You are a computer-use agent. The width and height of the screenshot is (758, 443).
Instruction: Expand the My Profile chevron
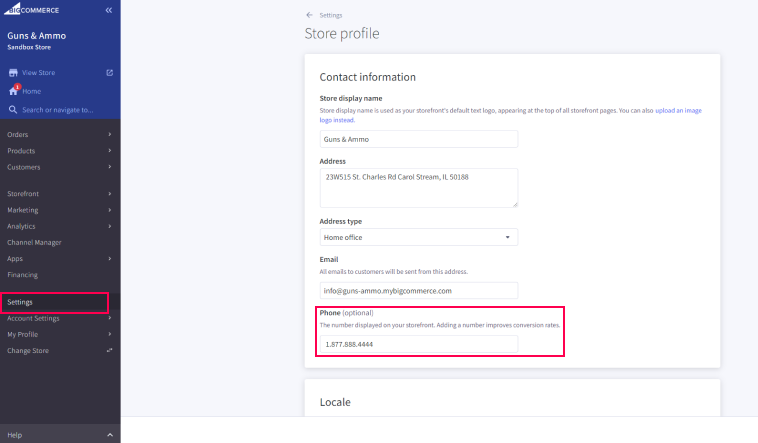coord(110,334)
